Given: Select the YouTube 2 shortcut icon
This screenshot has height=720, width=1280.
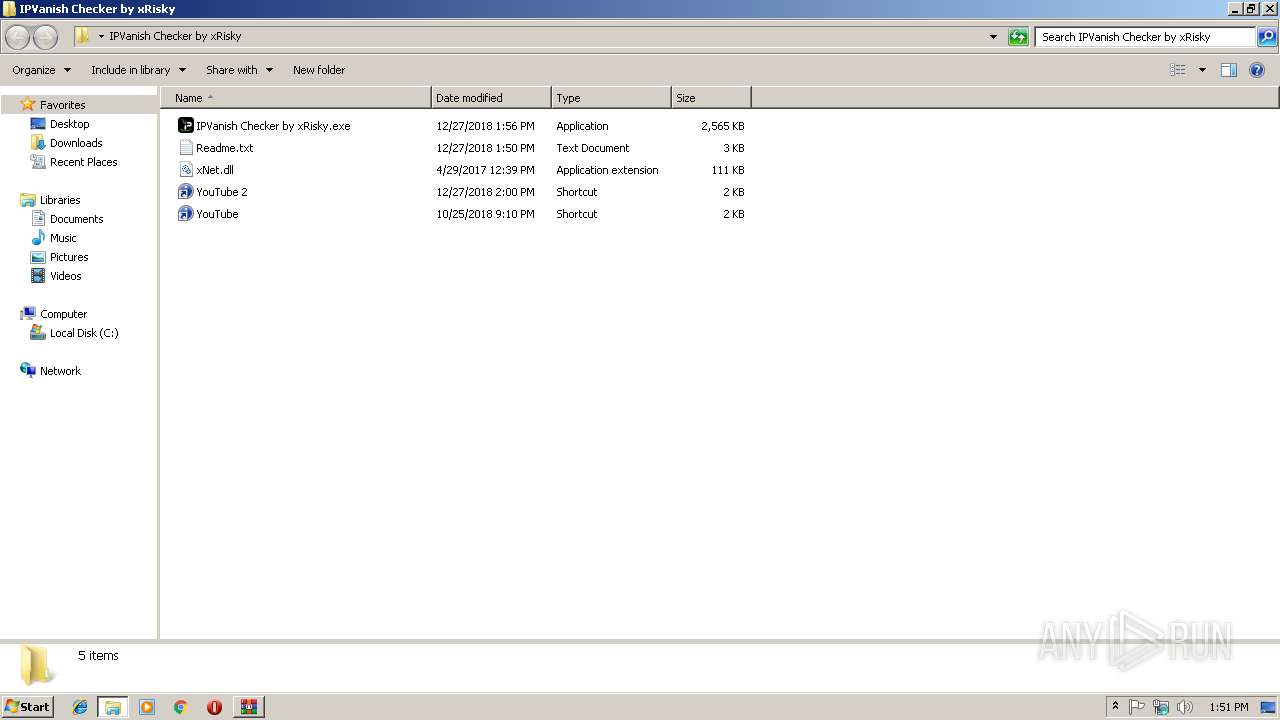Looking at the screenshot, I should tap(185, 192).
